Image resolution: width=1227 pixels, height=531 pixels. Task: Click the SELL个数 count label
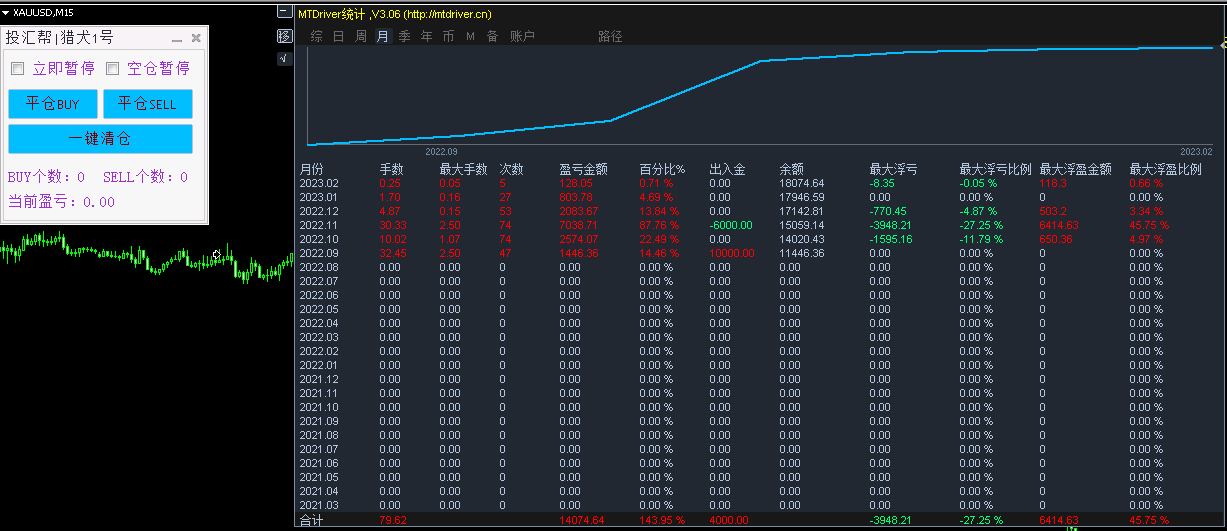(x=146, y=177)
